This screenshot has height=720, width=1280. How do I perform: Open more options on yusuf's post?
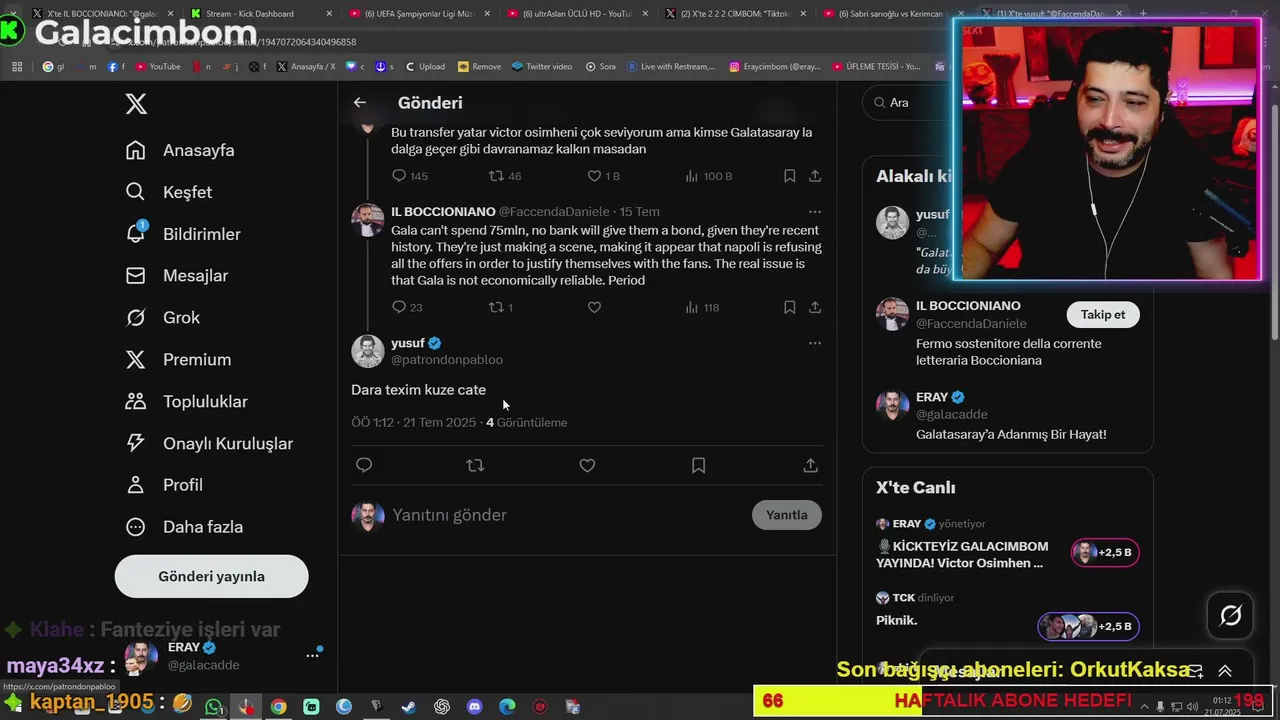tap(815, 343)
